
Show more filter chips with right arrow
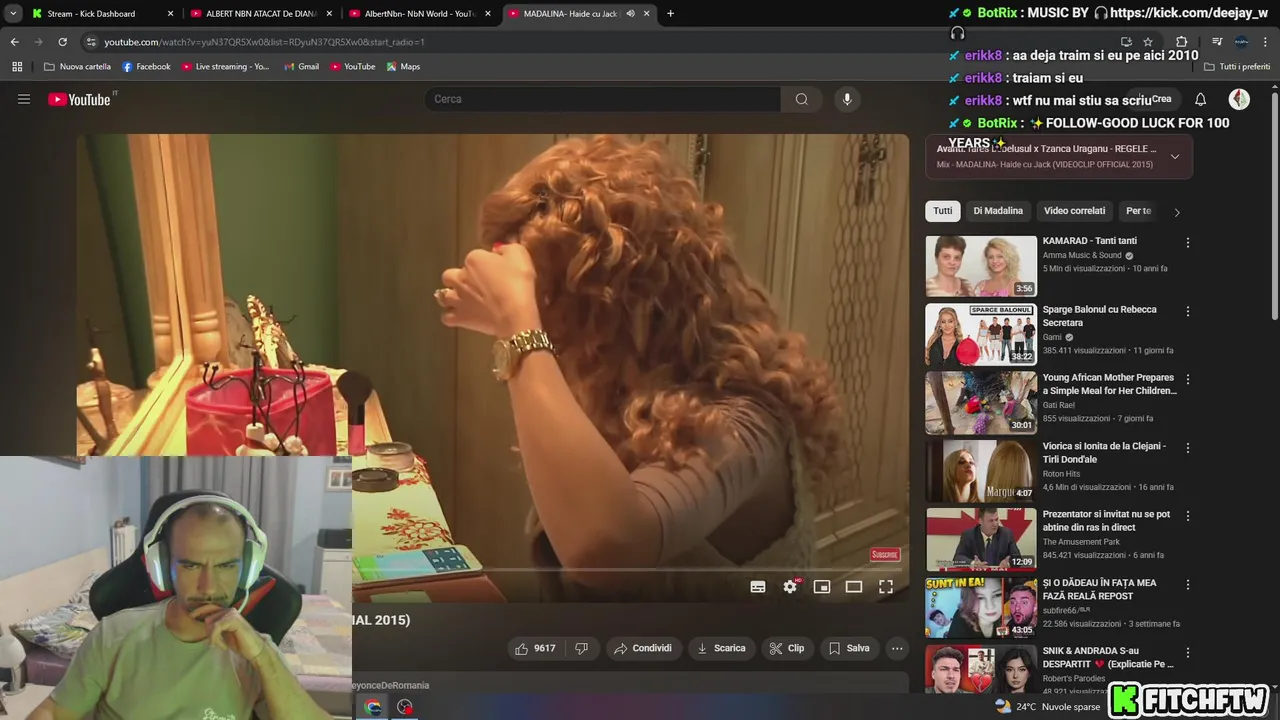[x=1176, y=212]
